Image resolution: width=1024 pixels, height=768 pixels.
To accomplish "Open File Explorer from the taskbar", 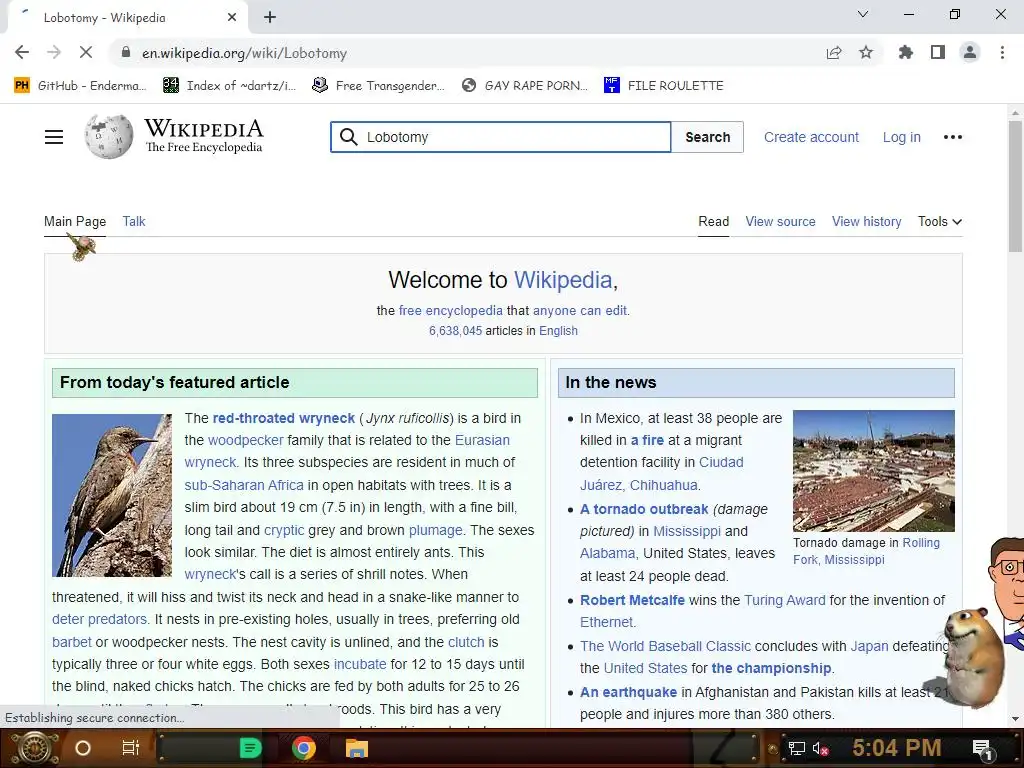I will (x=357, y=748).
